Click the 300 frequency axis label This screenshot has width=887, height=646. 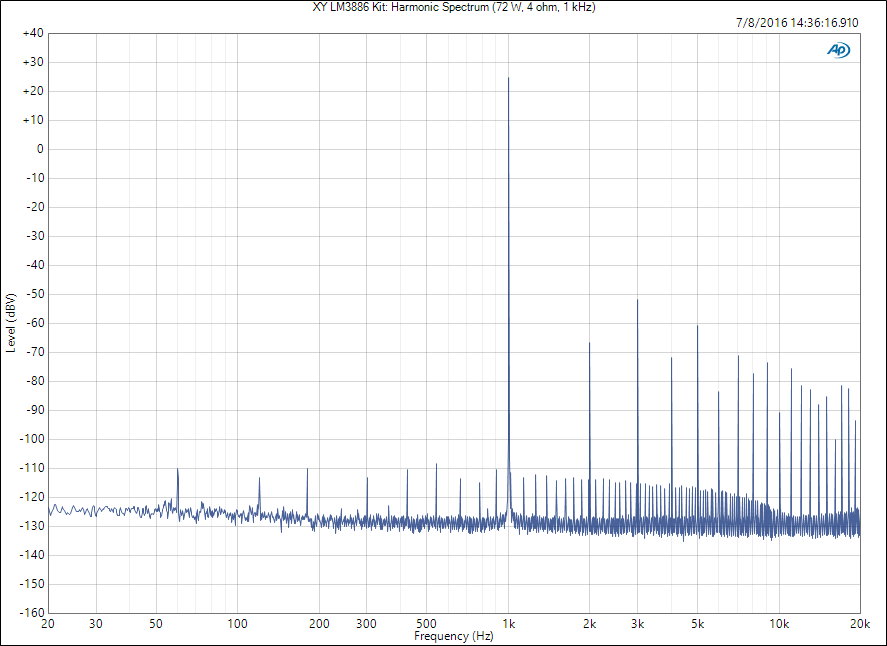click(367, 624)
